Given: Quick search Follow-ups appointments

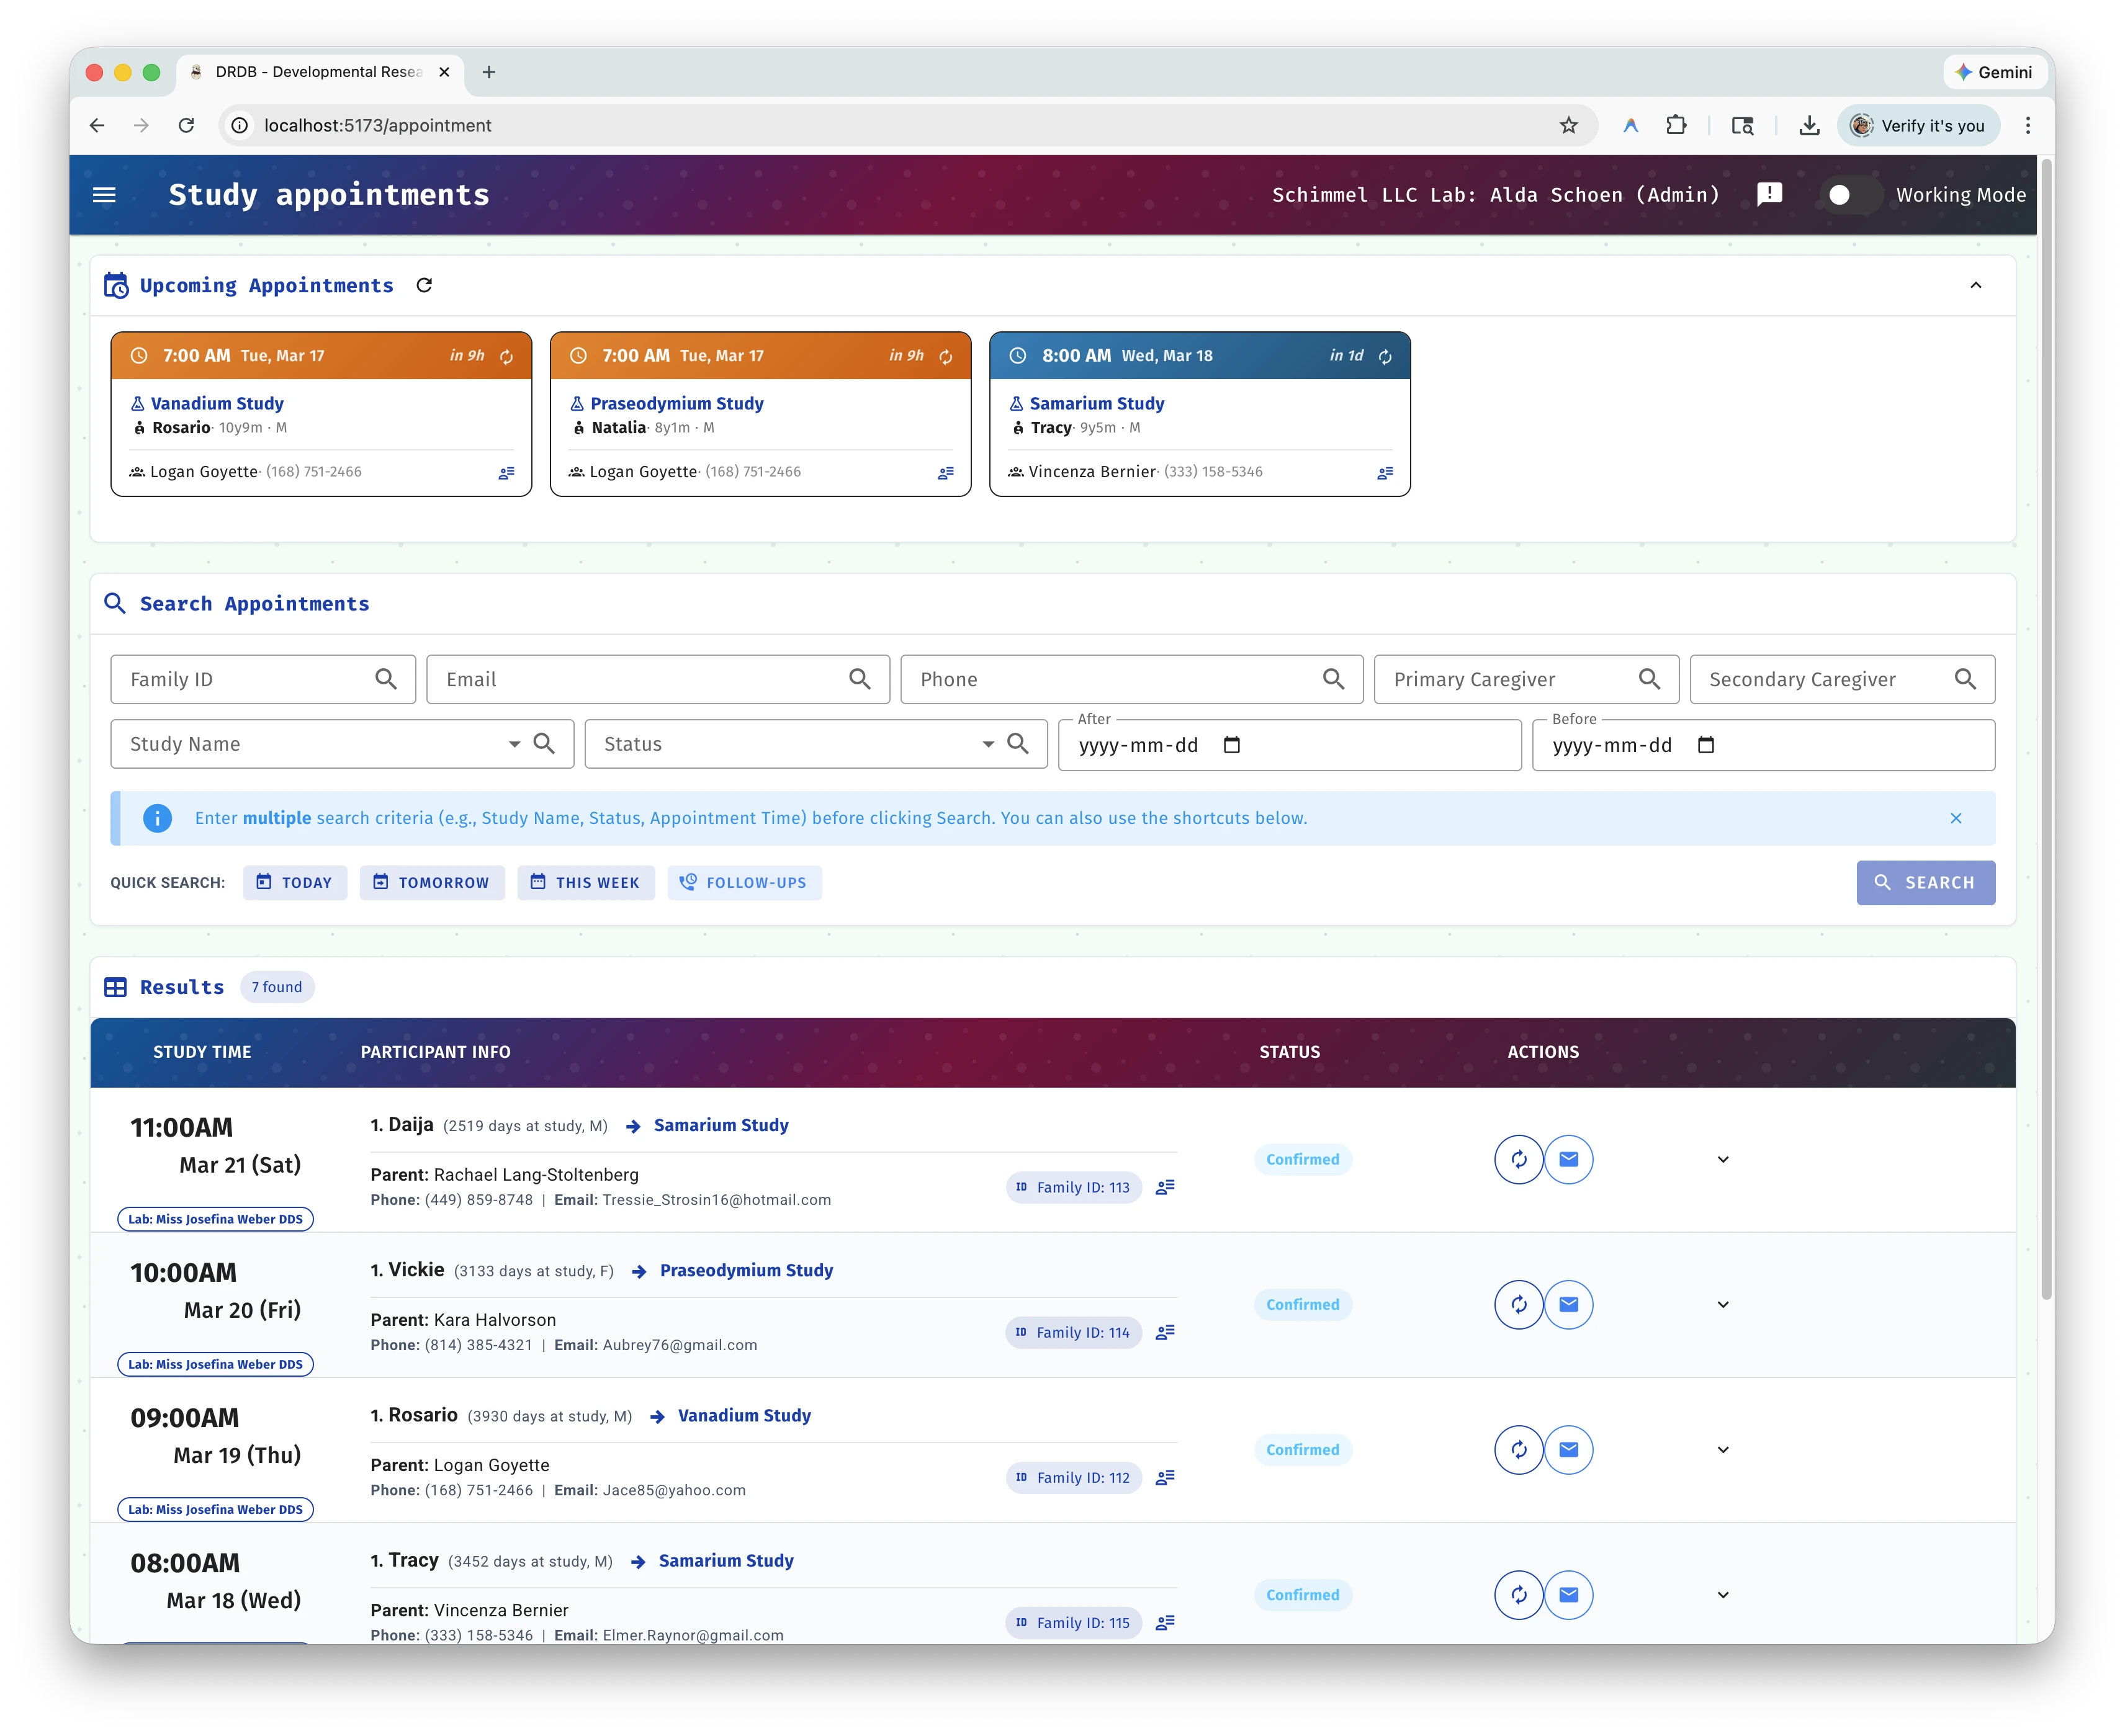Looking at the screenshot, I should 744,882.
